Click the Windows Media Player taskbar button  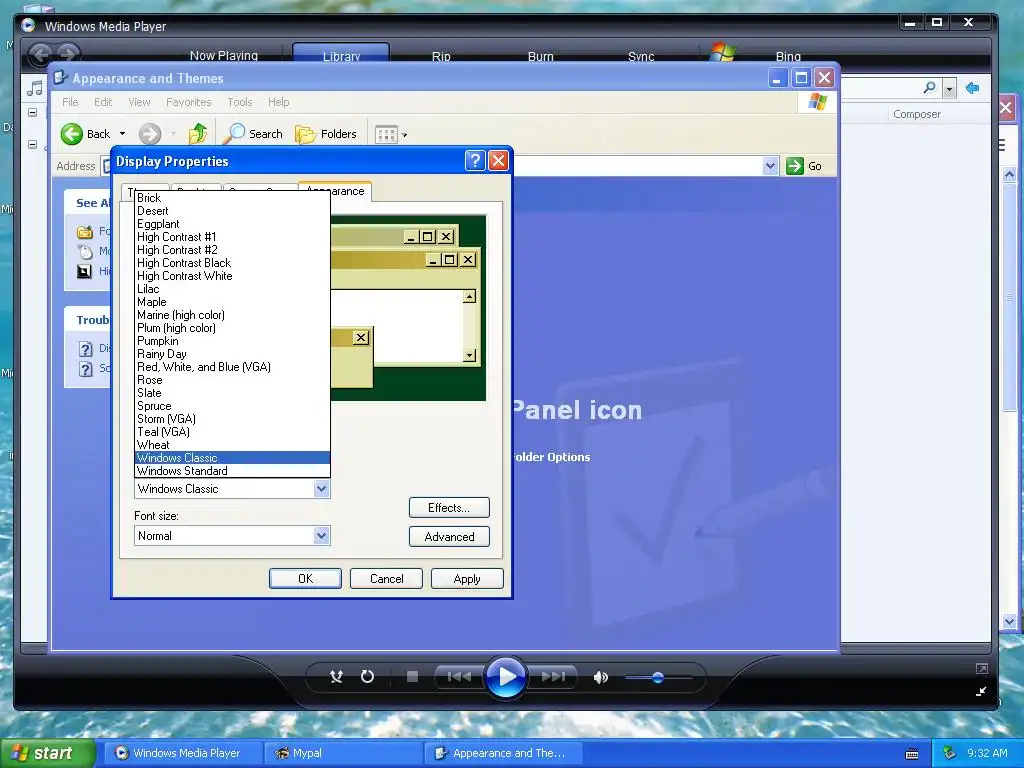click(184, 753)
